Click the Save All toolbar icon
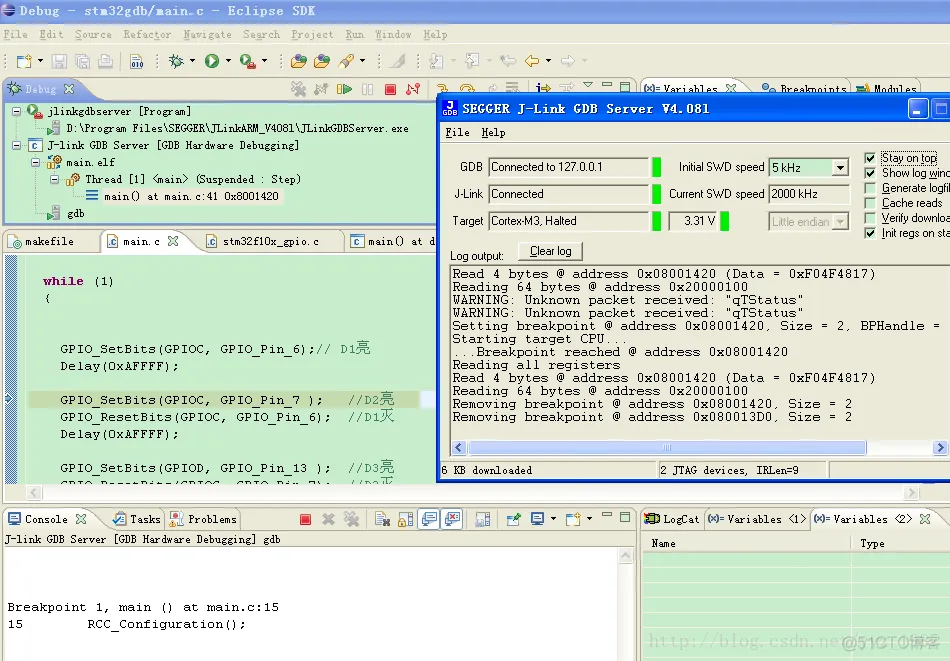Screen dimensions: 950x661 82,61
